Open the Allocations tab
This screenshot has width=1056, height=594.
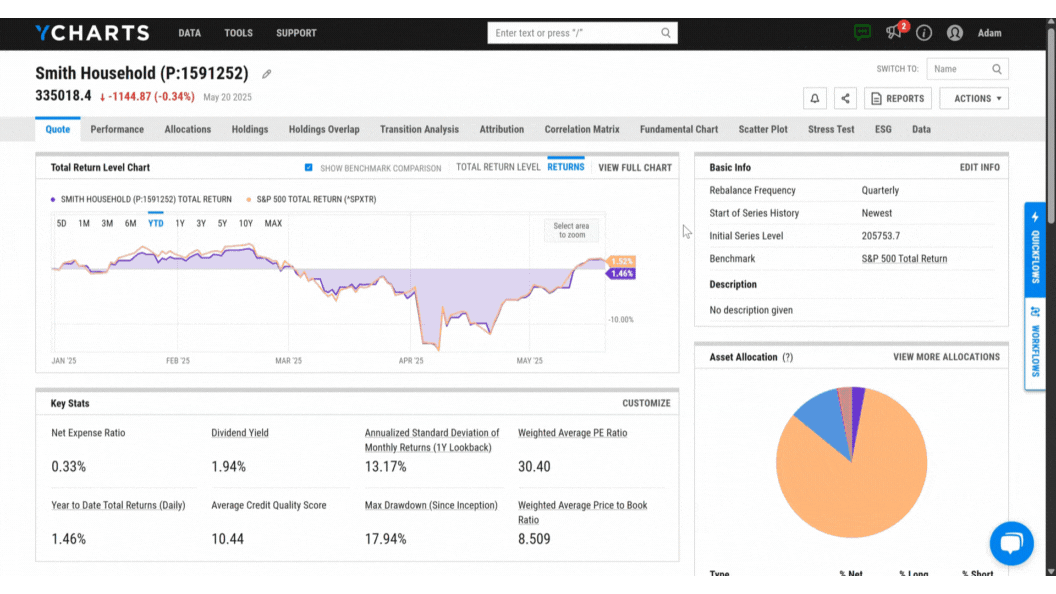click(188, 129)
